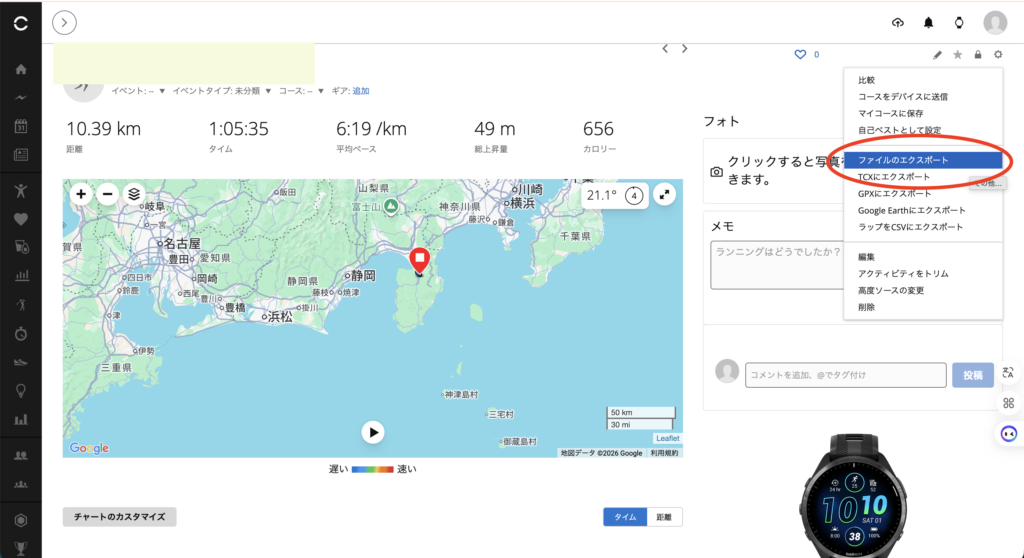Image resolution: width=1024 pixels, height=558 pixels.
Task: Click the チャートのカスタマイズ button
Action: tap(120, 517)
